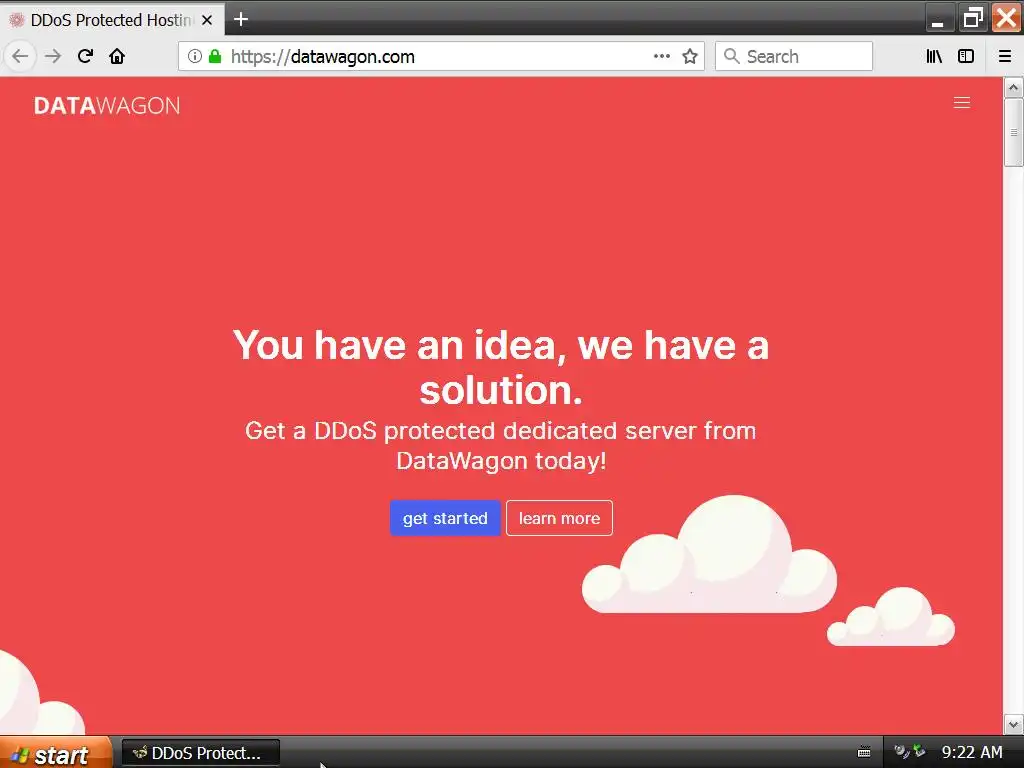Image resolution: width=1024 pixels, height=768 pixels.
Task: Open a new tab with plus button
Action: click(241, 20)
